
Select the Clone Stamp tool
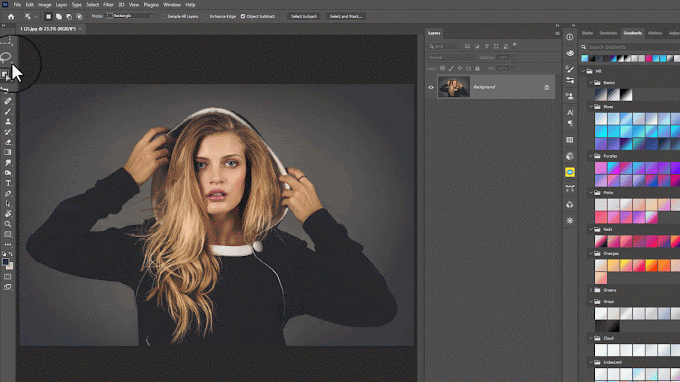coord(8,122)
